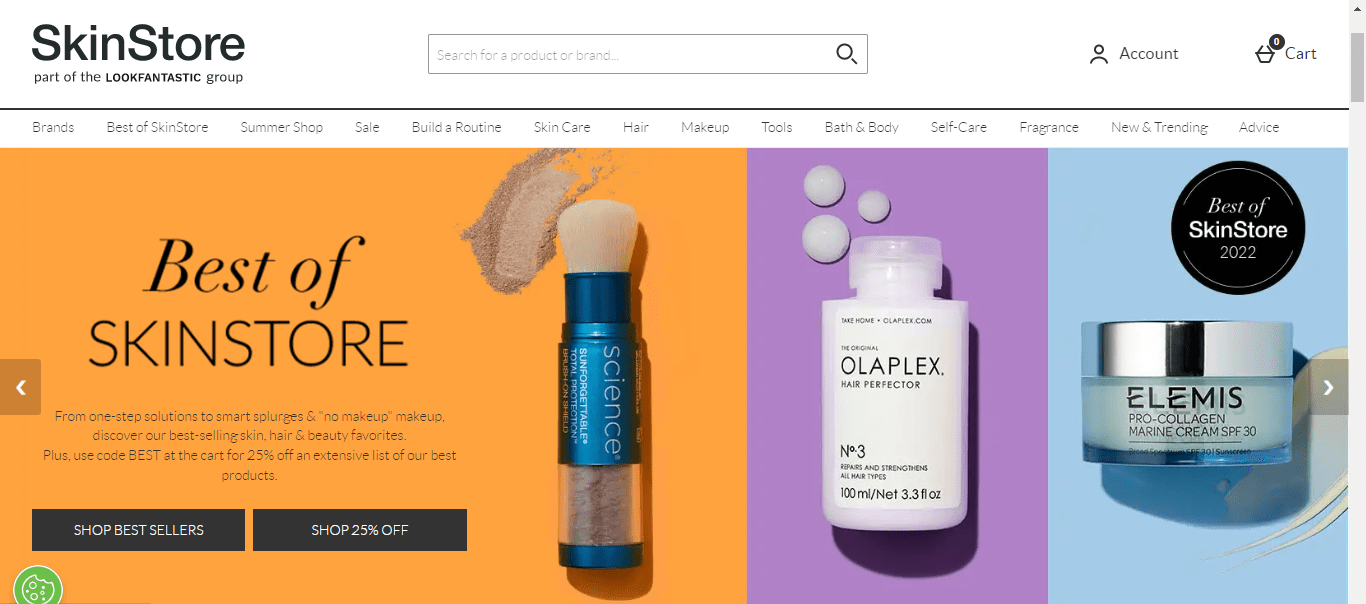Expand the Makeup menu
This screenshot has width=1366, height=604.
[705, 127]
